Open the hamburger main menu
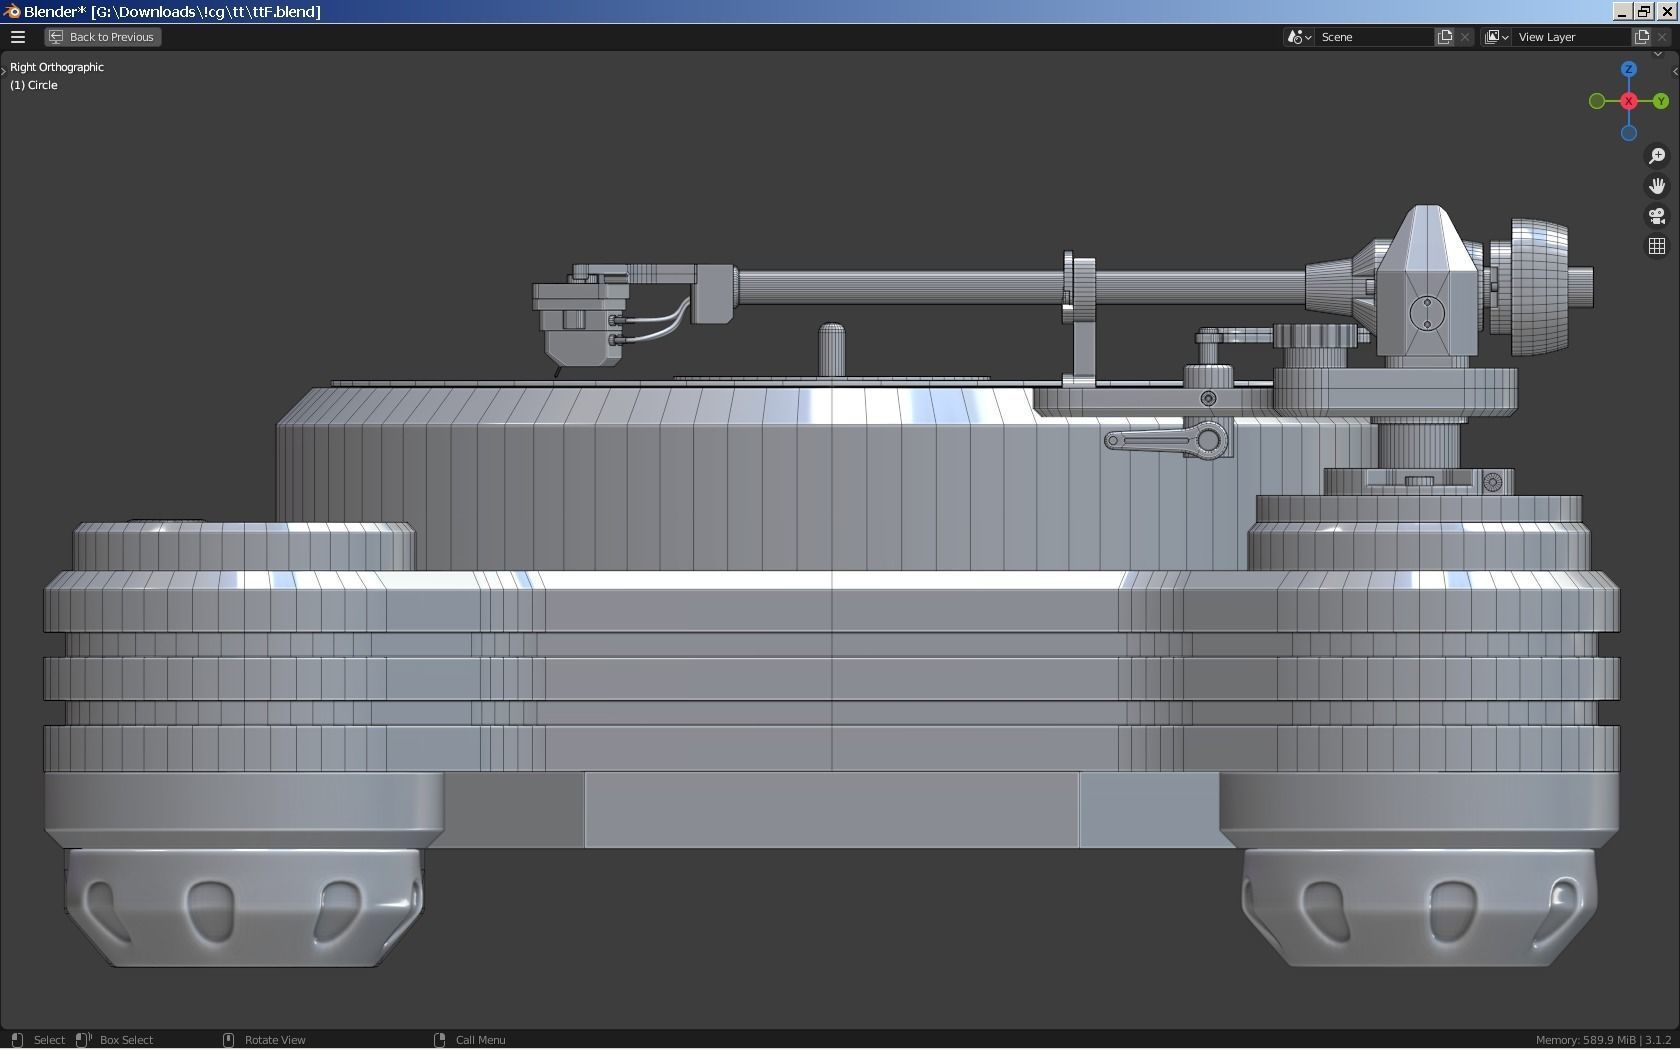1680x1050 pixels. (18, 37)
